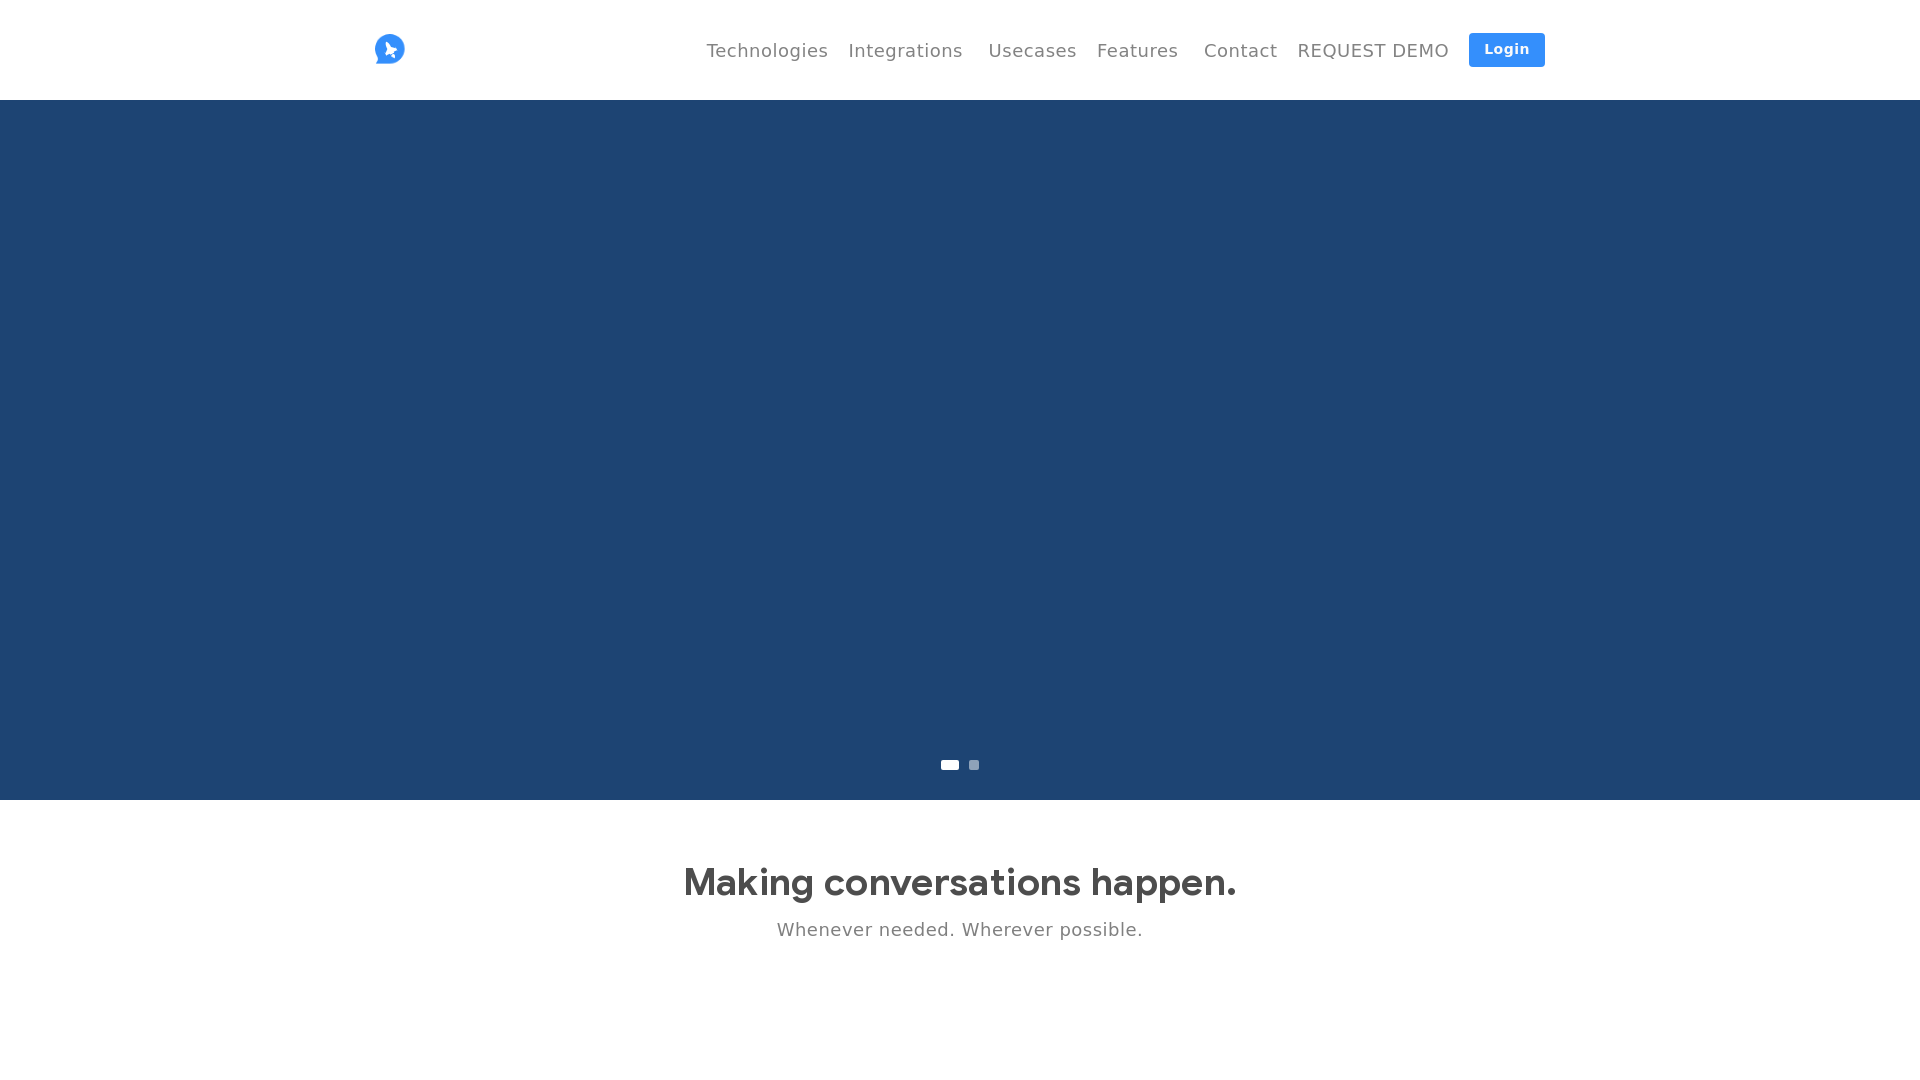Expand the Features menu

click(1137, 50)
